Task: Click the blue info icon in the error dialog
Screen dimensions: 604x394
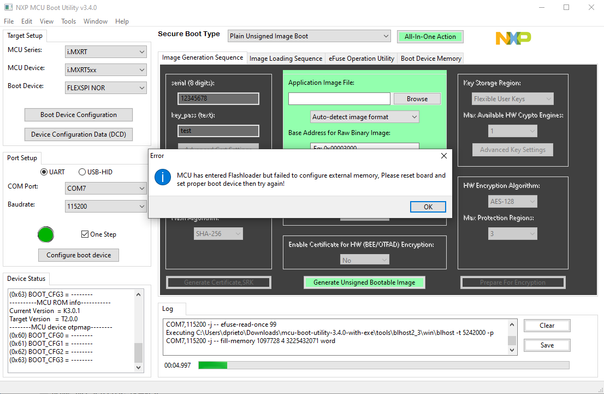Action: tap(163, 177)
